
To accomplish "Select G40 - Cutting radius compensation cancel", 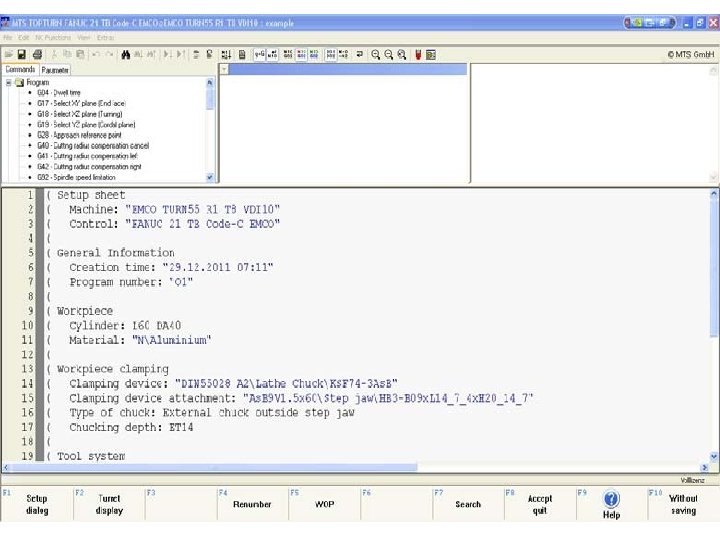I will pos(93,146).
